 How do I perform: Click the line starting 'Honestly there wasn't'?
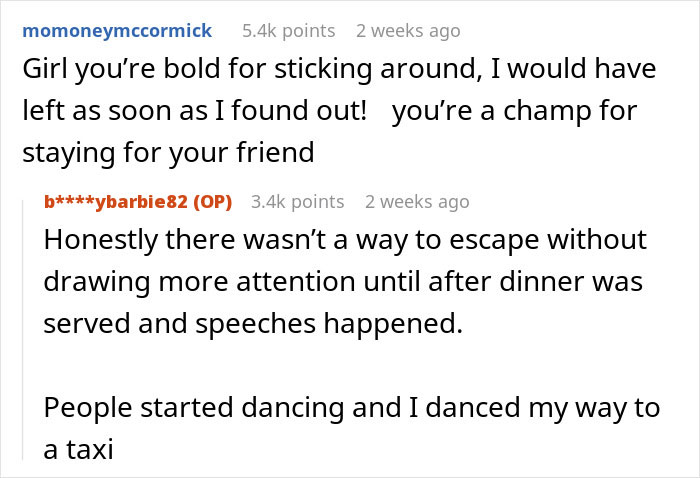tap(346, 241)
